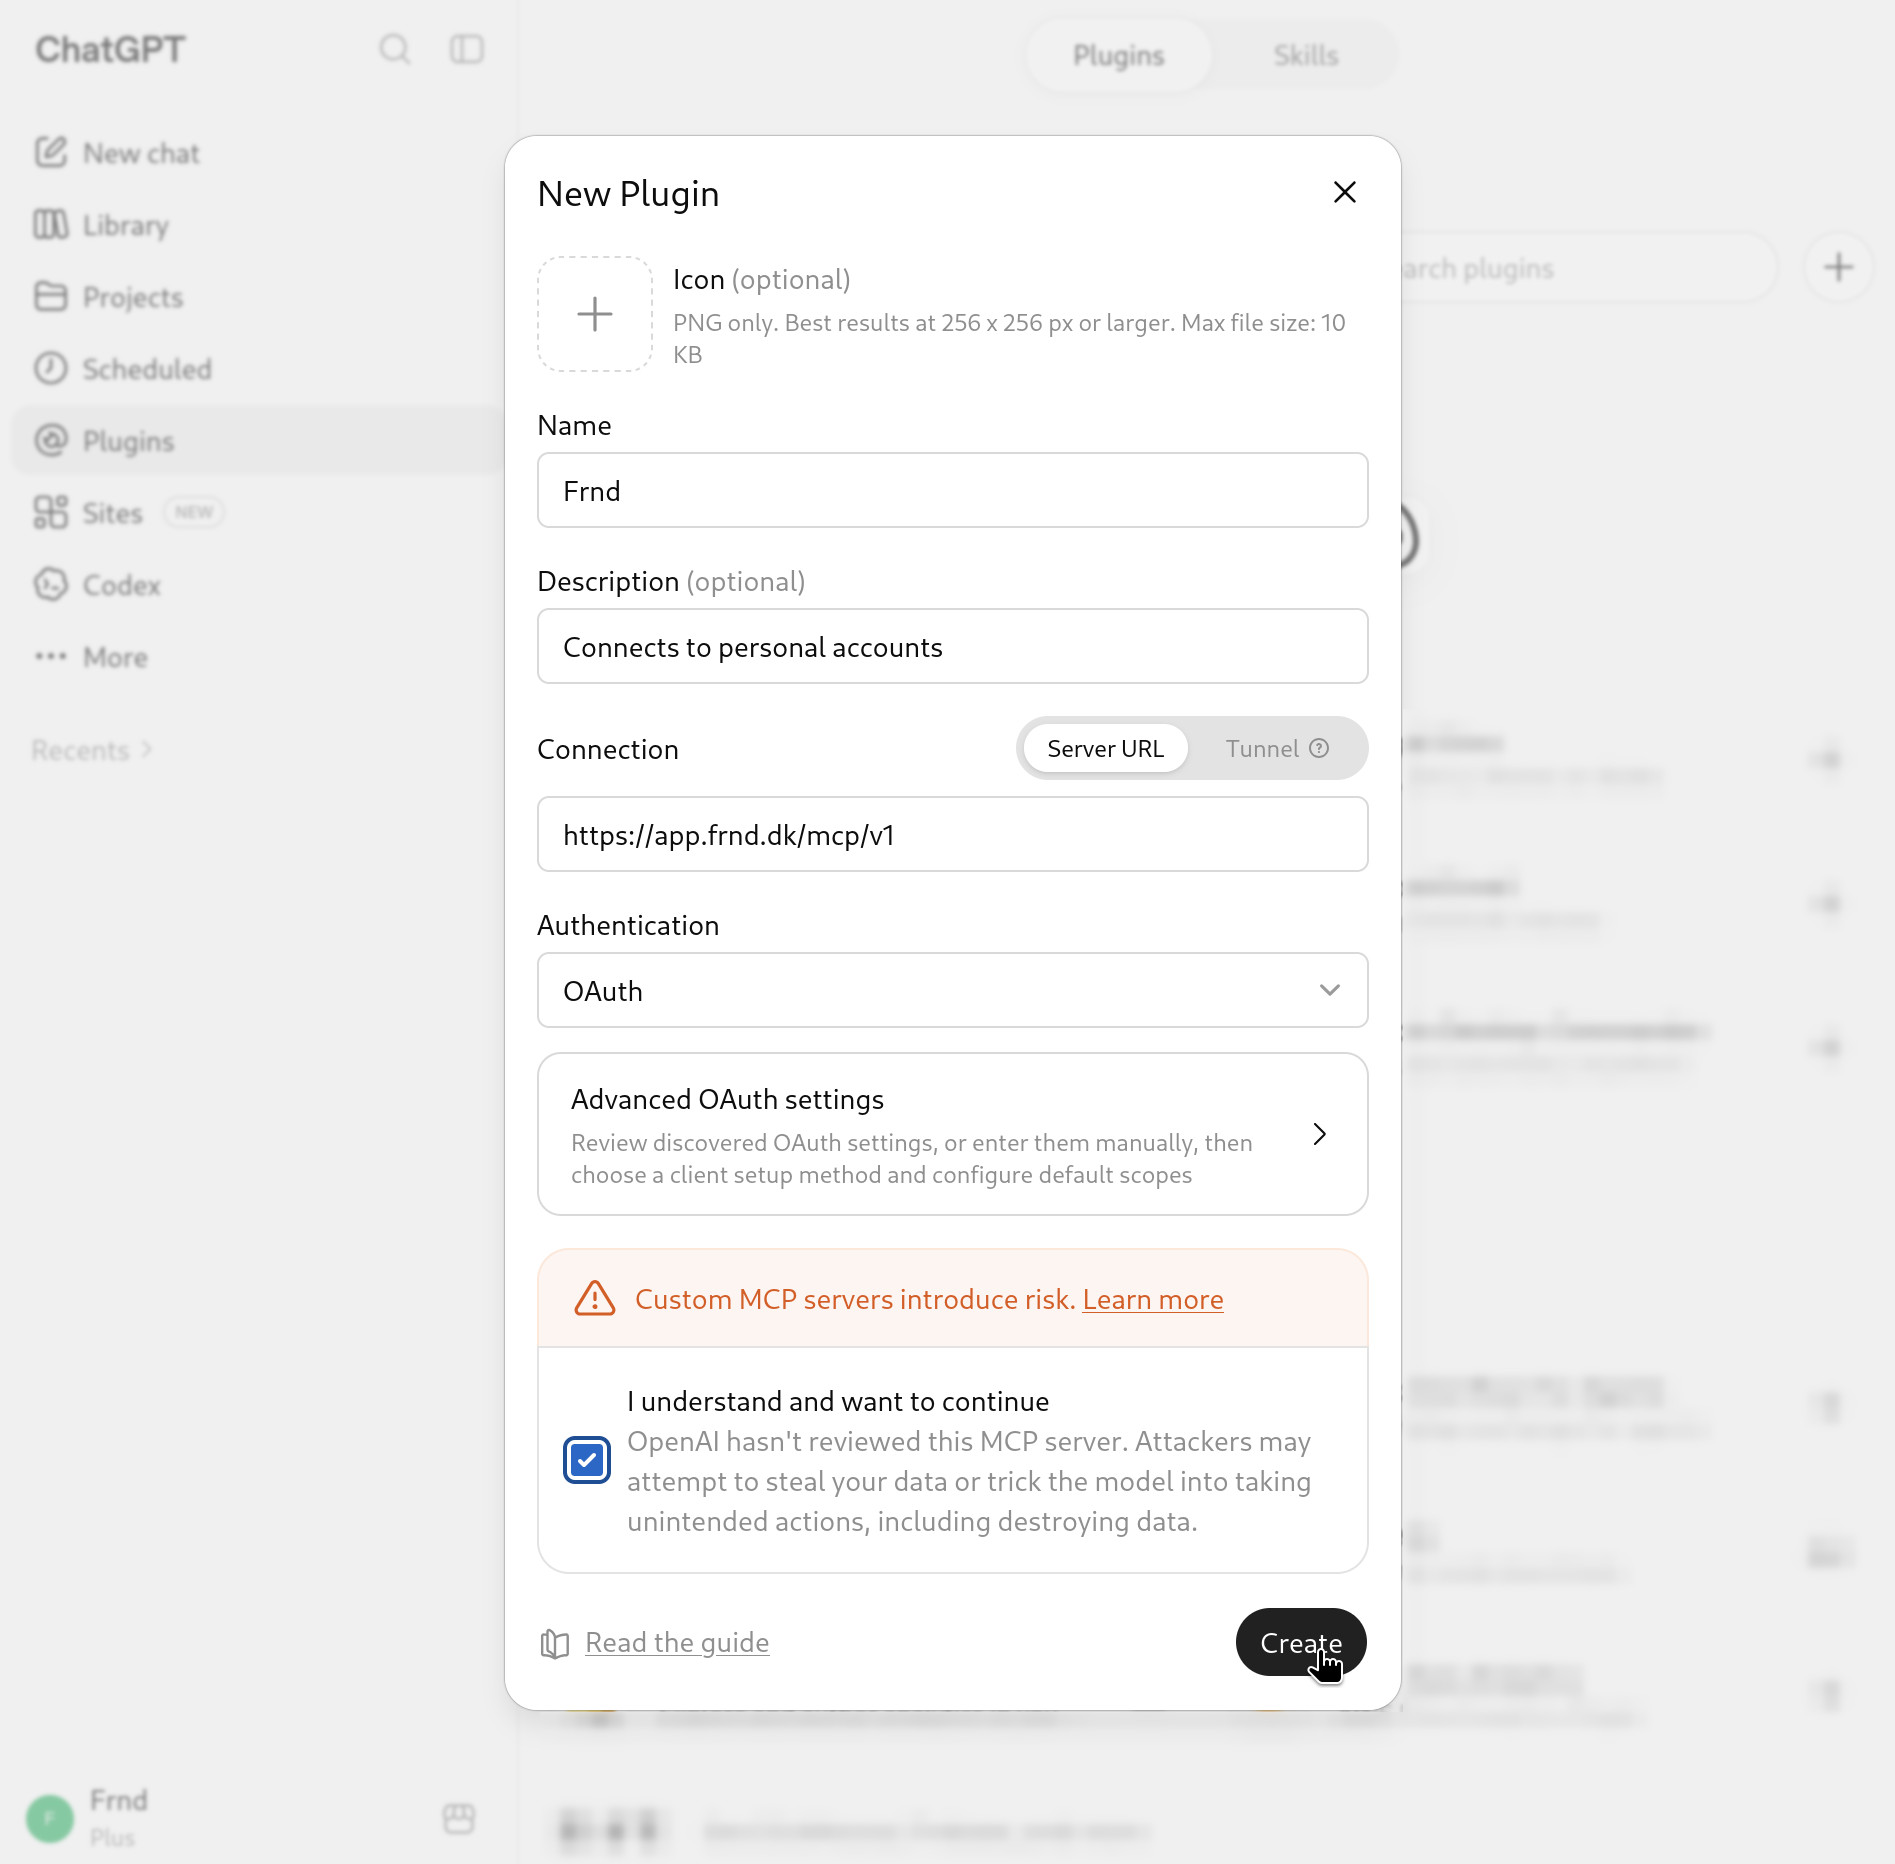Click the Scheduled clock icon
Image resolution: width=1895 pixels, height=1864 pixels.
point(51,368)
